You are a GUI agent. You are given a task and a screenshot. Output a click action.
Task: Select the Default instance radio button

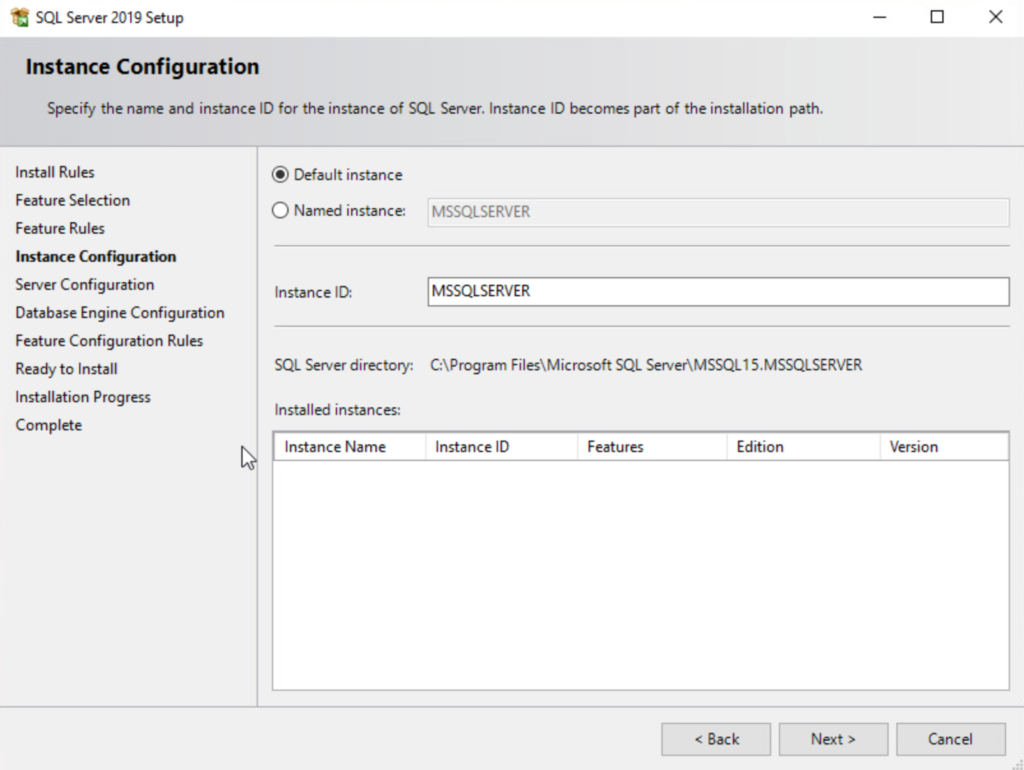(x=281, y=175)
